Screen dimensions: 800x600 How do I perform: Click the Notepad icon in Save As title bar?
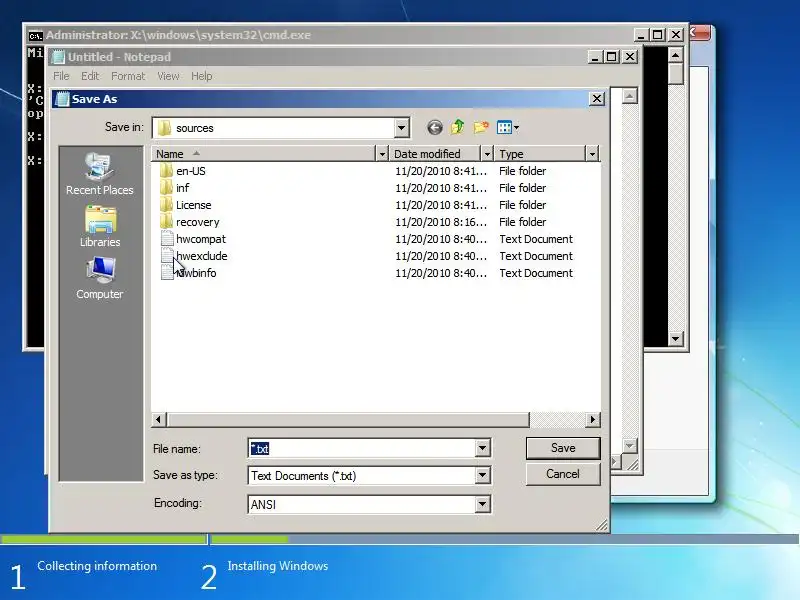[x=62, y=99]
